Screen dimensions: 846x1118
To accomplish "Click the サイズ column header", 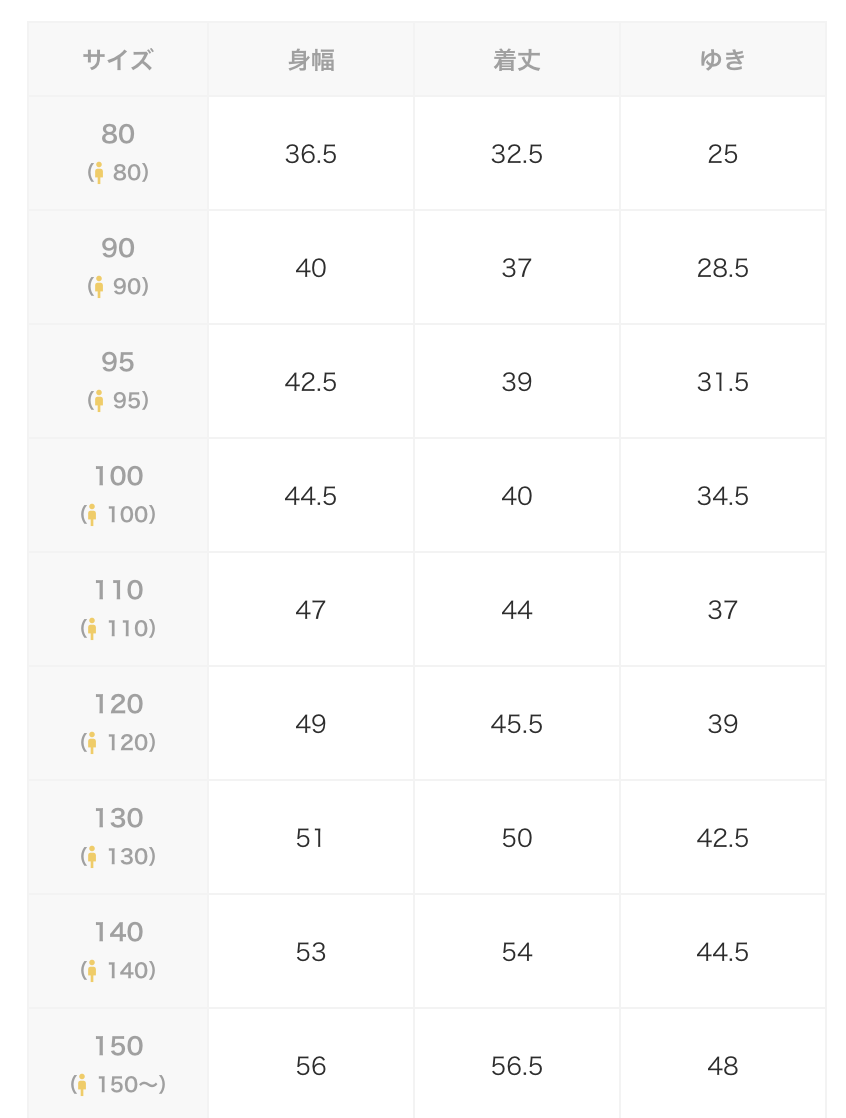I will 118,60.
